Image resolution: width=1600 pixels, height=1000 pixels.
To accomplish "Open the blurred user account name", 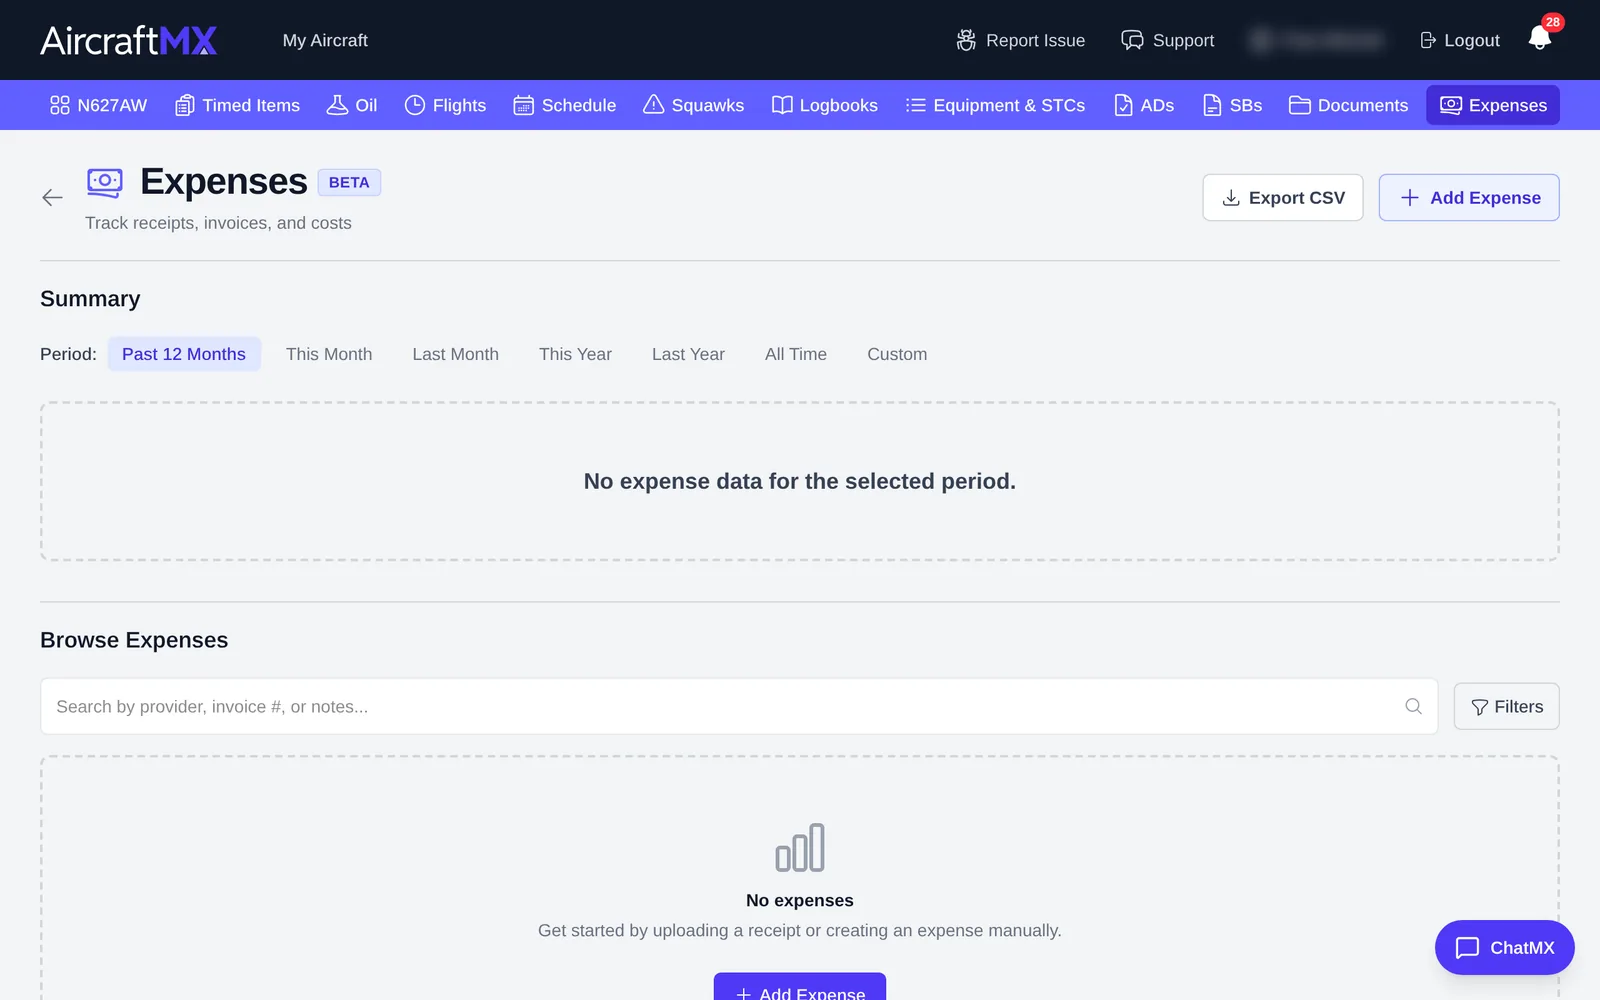I will (1317, 40).
